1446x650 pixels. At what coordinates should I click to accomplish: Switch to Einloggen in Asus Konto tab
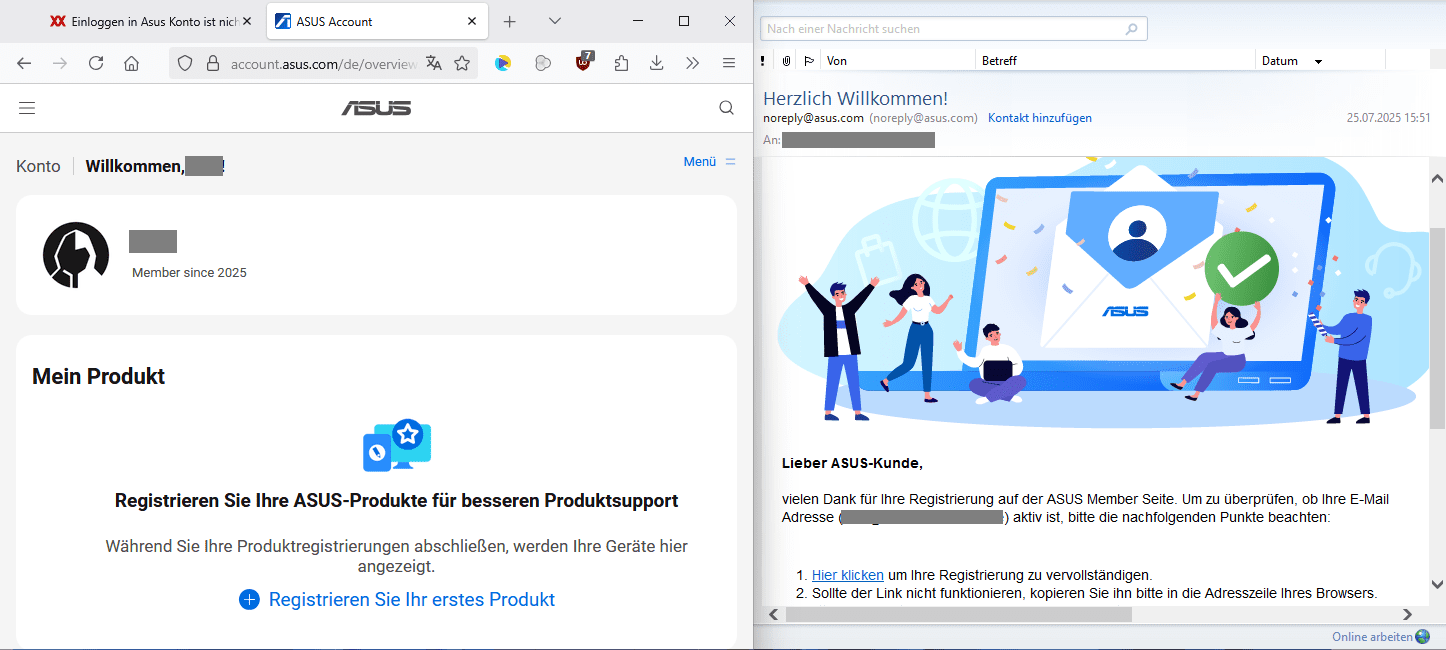pyautogui.click(x=150, y=21)
